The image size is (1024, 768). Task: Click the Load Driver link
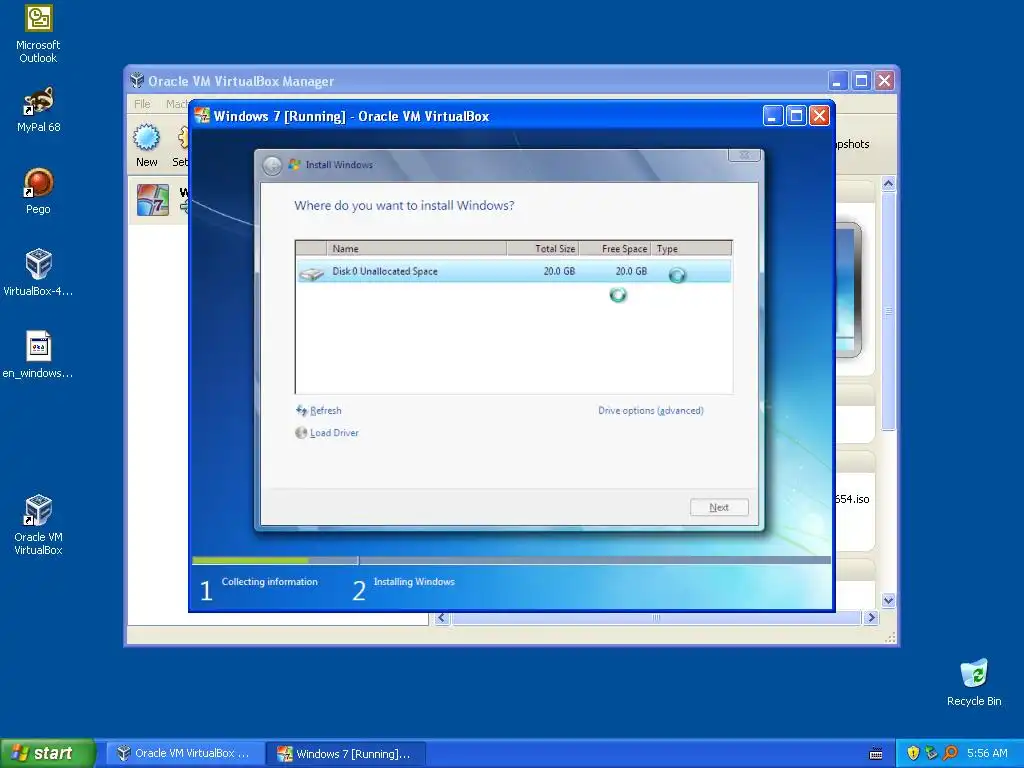tap(327, 432)
